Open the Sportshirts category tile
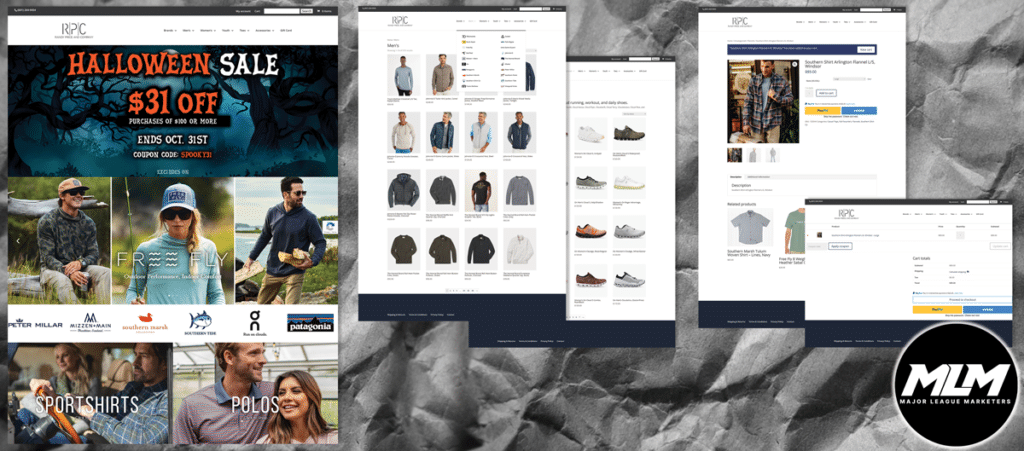1024x451 pixels. pos(89,394)
